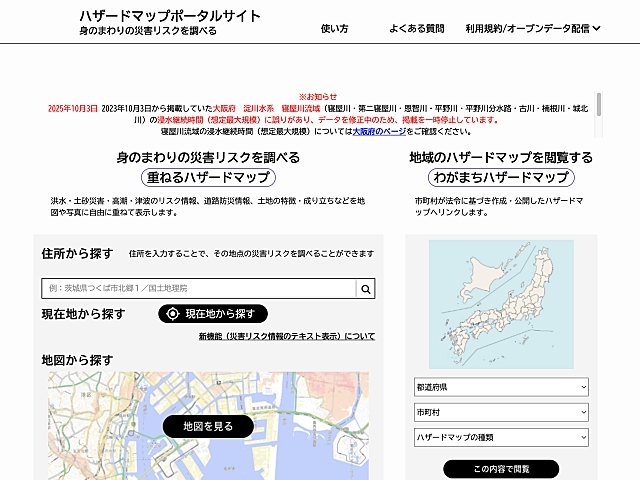The width and height of the screenshot is (640, 480).
Task: Open 利用規約/オープンデータ配信 menu
Action: [533, 28]
